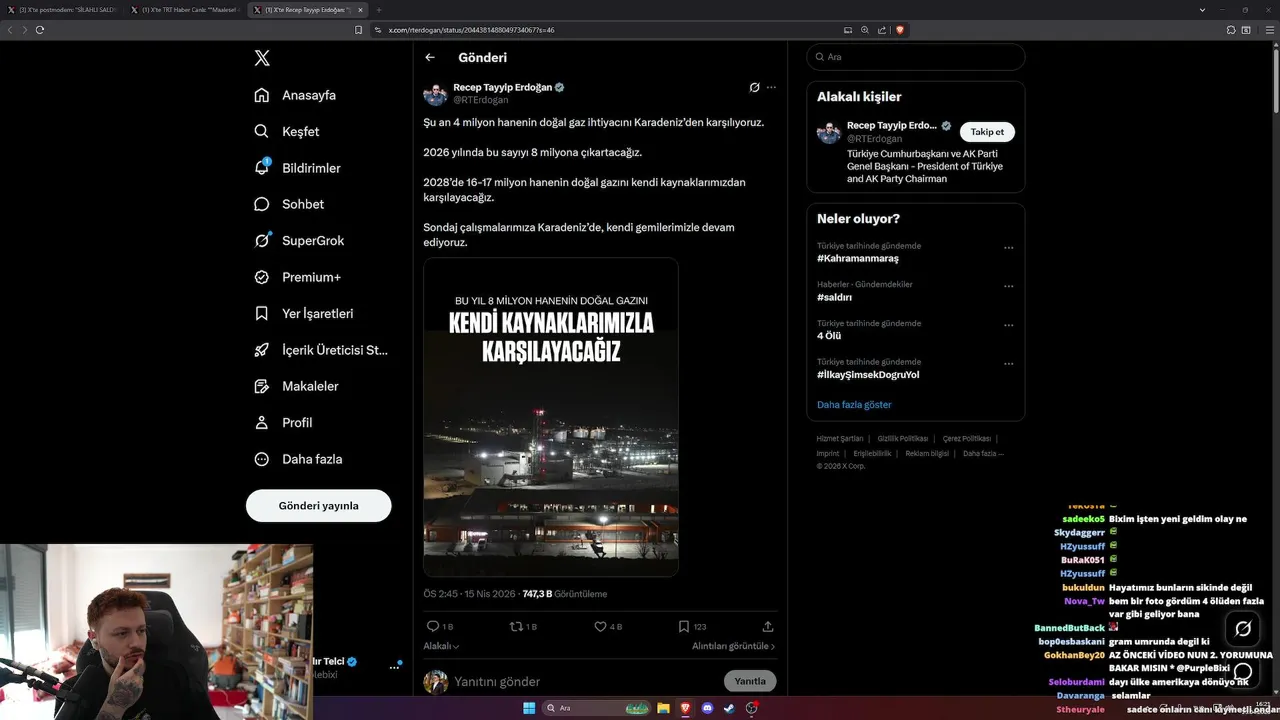1280x720 pixels.
Task: Open Gizlilik Politikası footer link
Action: click(x=903, y=439)
